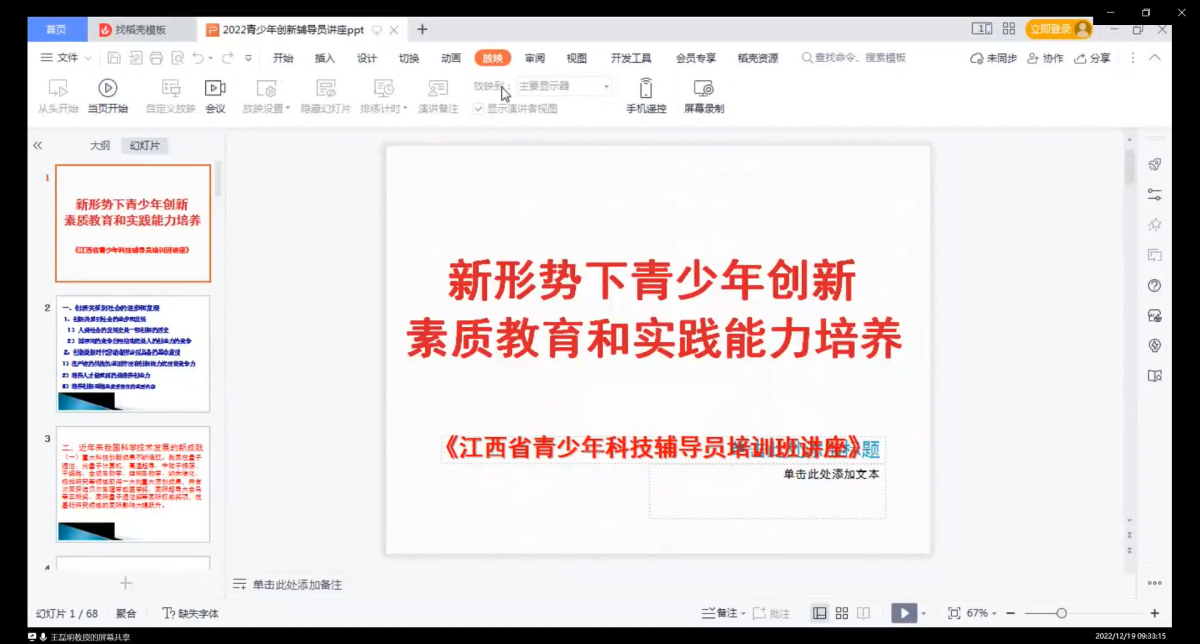Collapse the slide thumbnail panel
The width and height of the screenshot is (1200, 644).
click(x=37, y=145)
